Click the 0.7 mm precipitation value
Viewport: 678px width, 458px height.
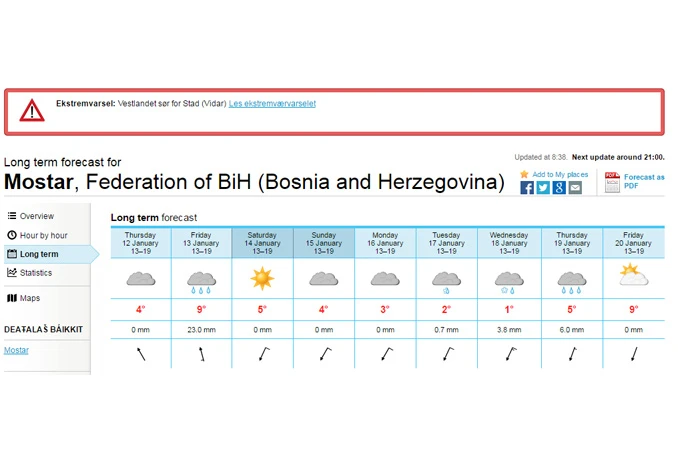tap(447, 330)
